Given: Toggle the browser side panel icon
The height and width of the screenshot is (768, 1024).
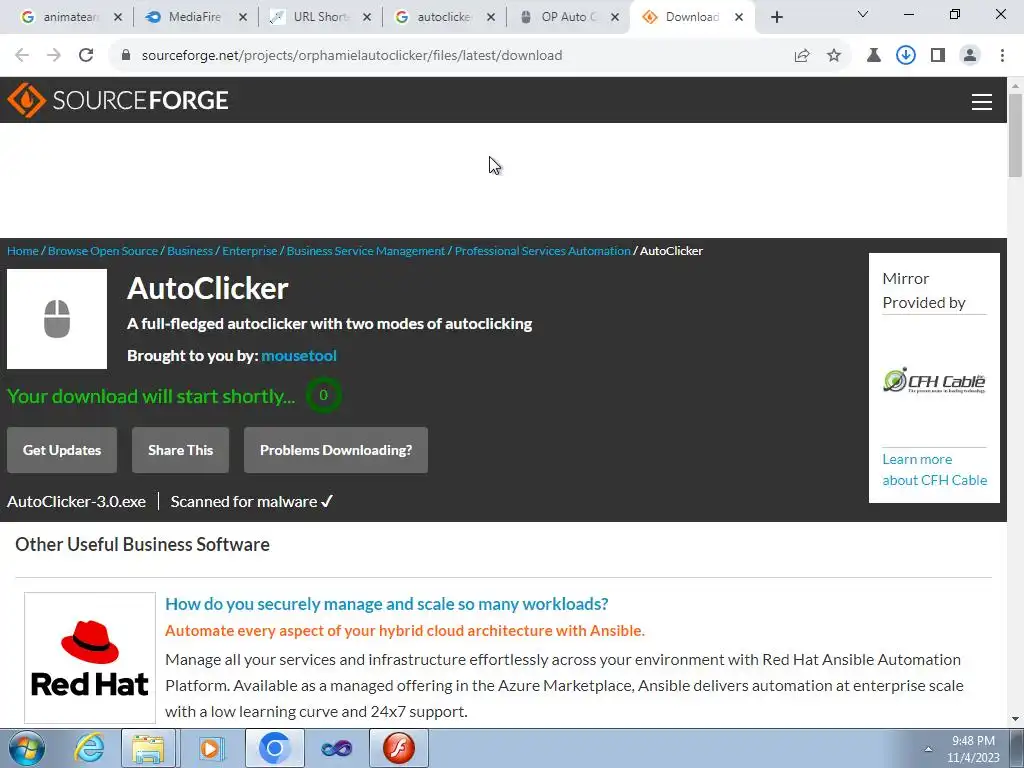Looking at the screenshot, I should point(938,56).
